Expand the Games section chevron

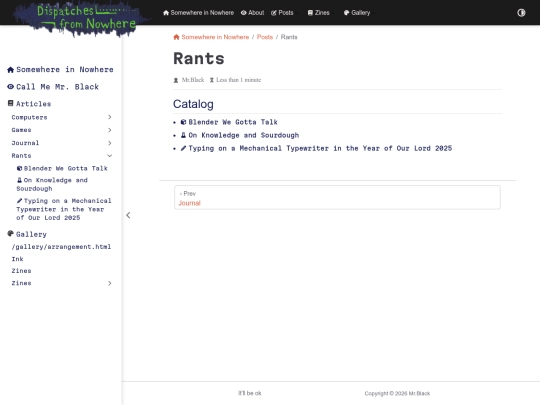[x=110, y=130]
